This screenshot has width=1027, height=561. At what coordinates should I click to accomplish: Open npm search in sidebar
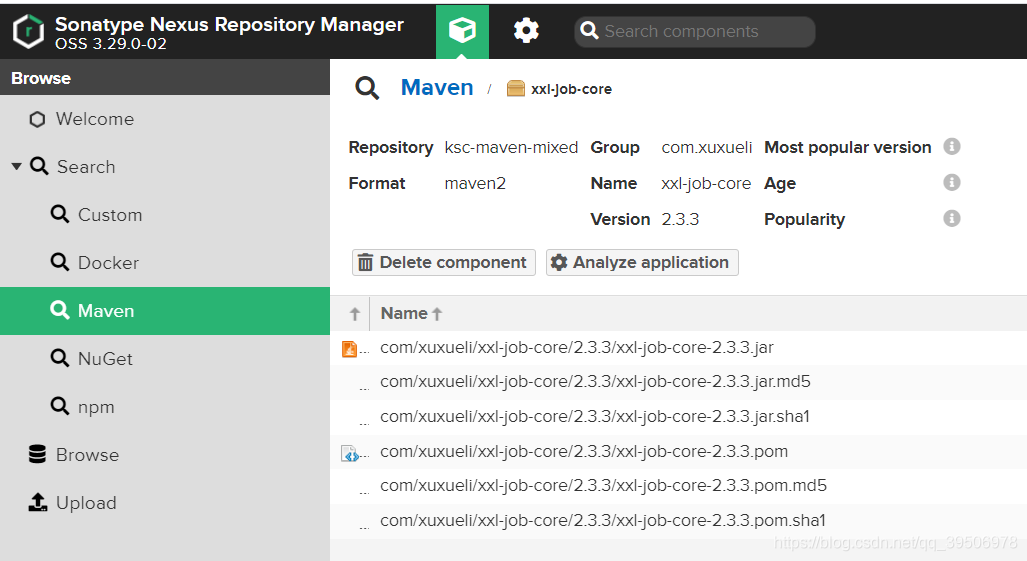(x=165, y=407)
